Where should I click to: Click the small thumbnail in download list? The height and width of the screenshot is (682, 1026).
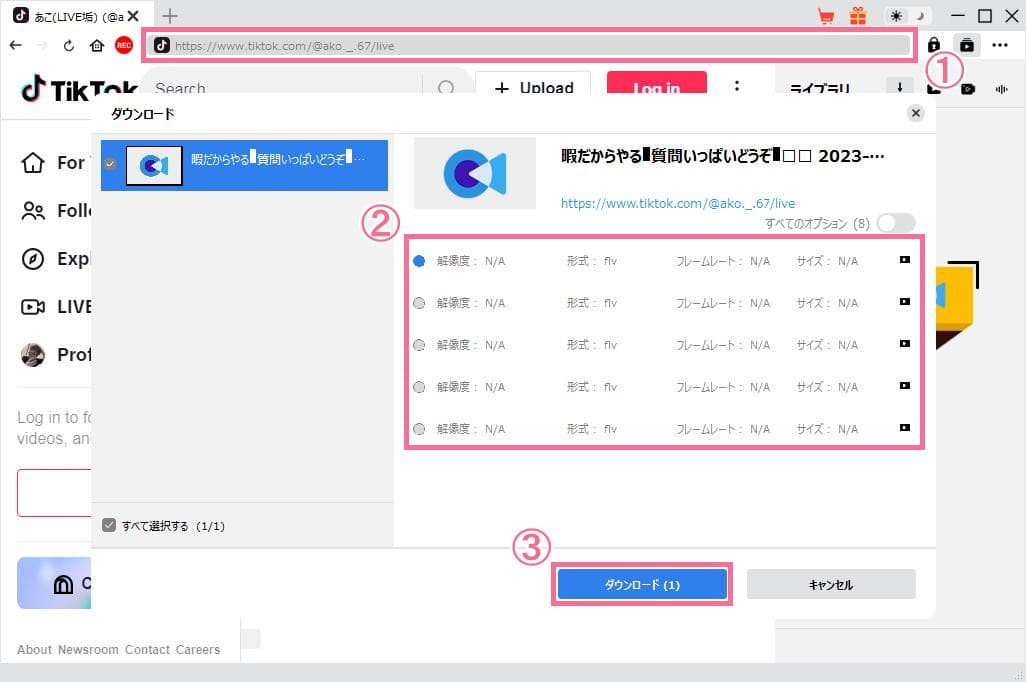[x=154, y=166]
